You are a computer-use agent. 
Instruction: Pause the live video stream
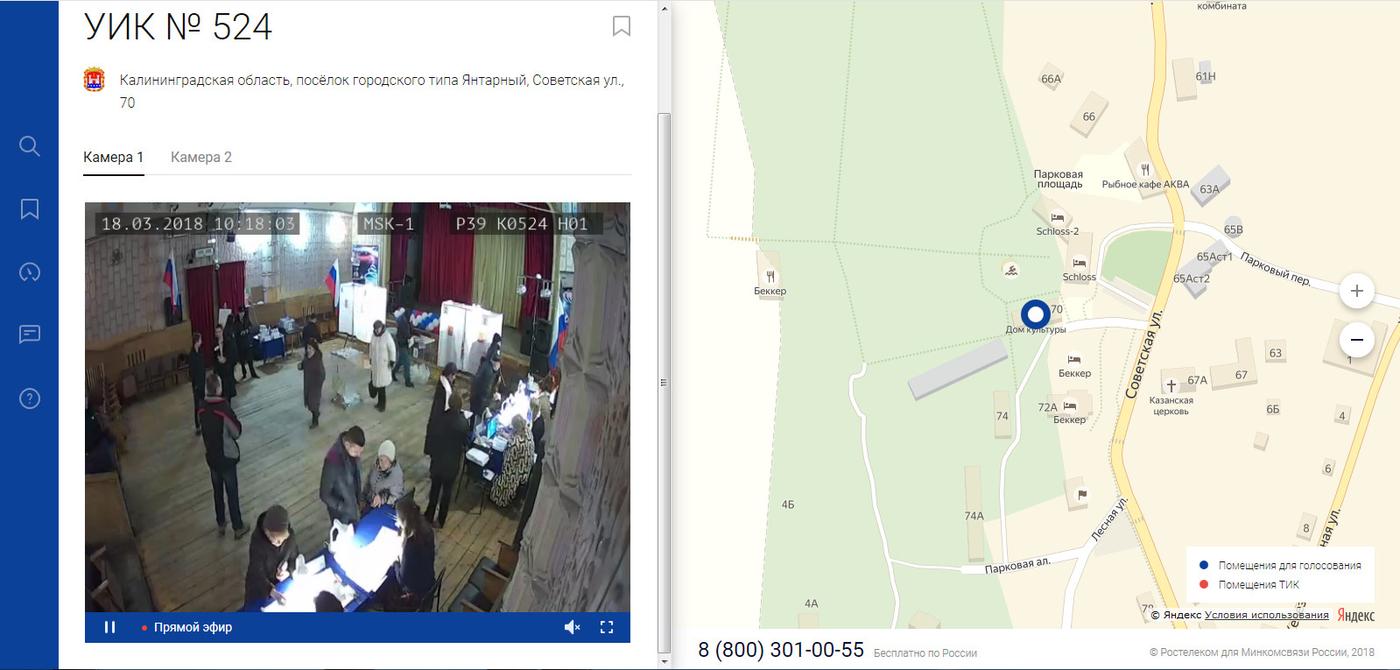pos(110,627)
